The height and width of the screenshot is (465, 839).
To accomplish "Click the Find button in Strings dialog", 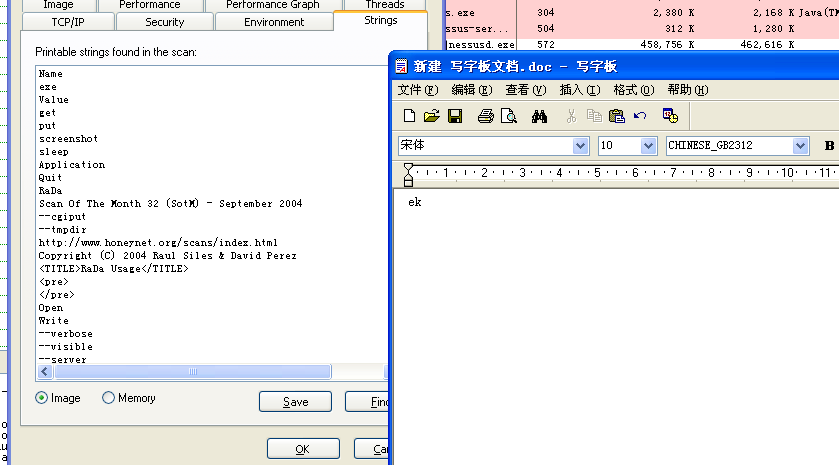I will 368,402.
